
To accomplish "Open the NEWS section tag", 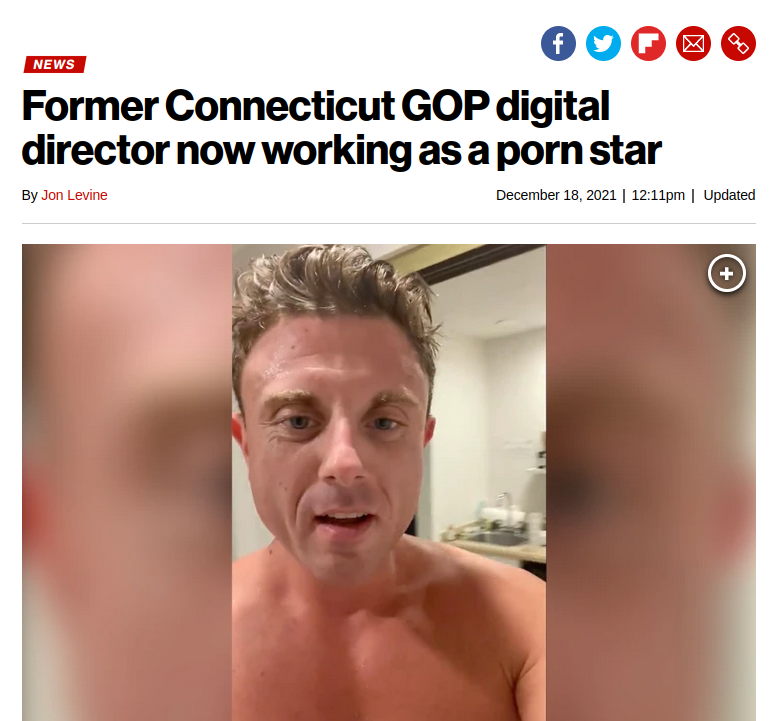I will [55, 64].
